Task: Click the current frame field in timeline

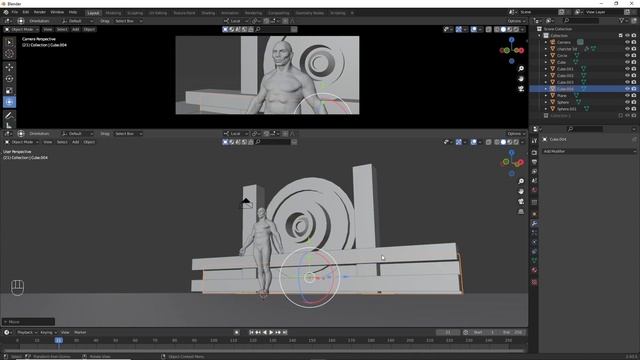Action: click(x=448, y=332)
